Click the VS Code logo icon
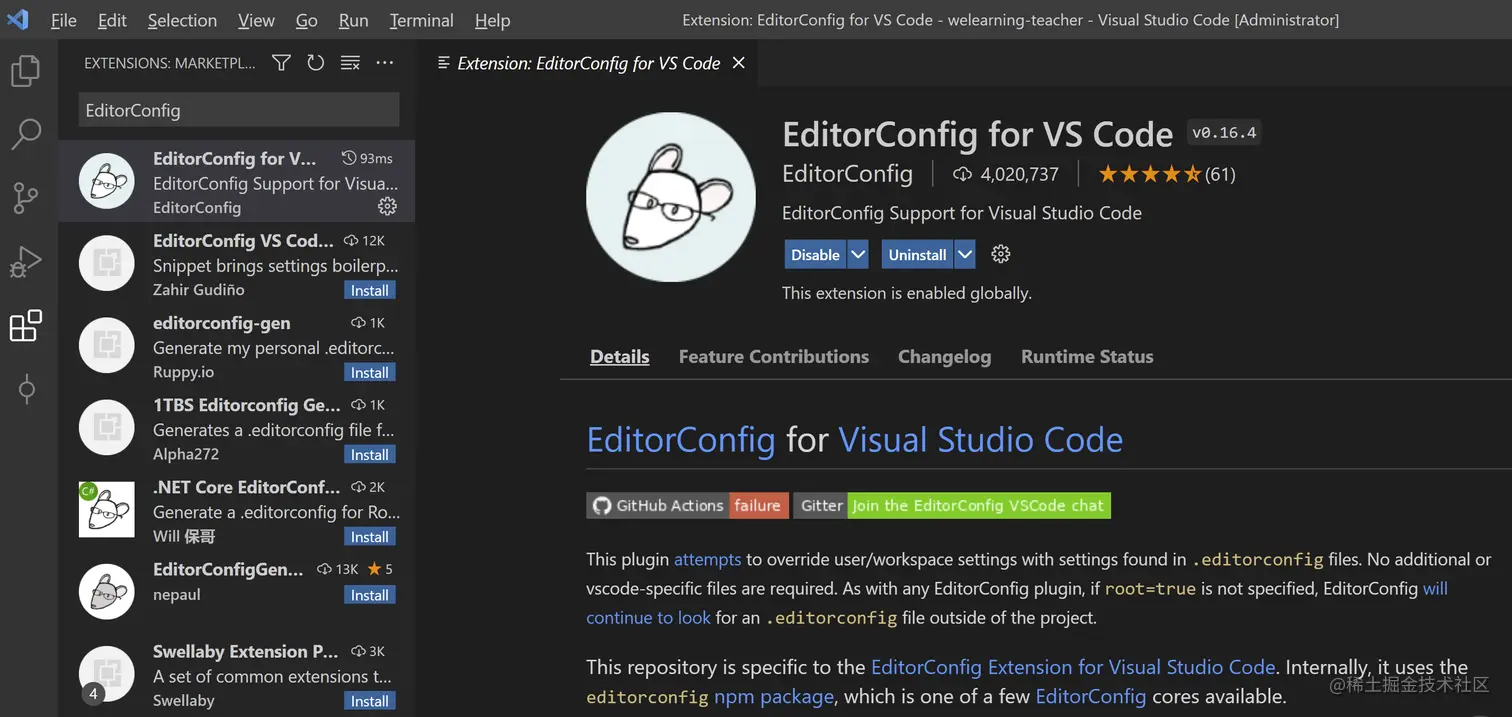This screenshot has height=717, width=1512. tap(19, 20)
